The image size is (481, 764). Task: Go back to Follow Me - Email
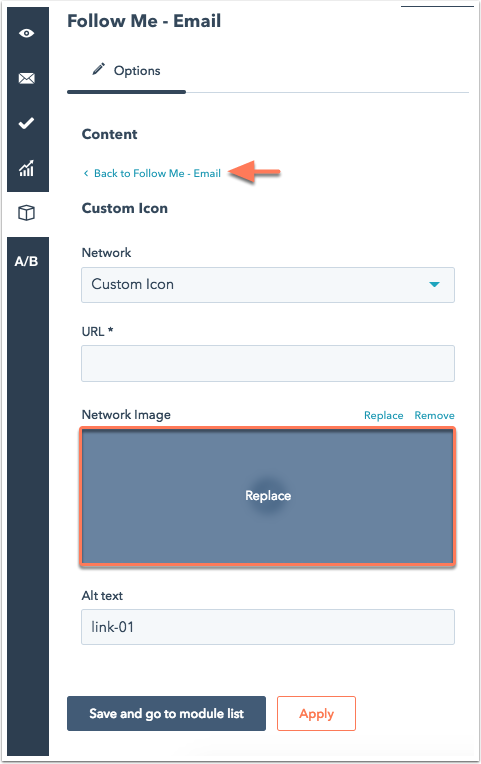[x=157, y=173]
